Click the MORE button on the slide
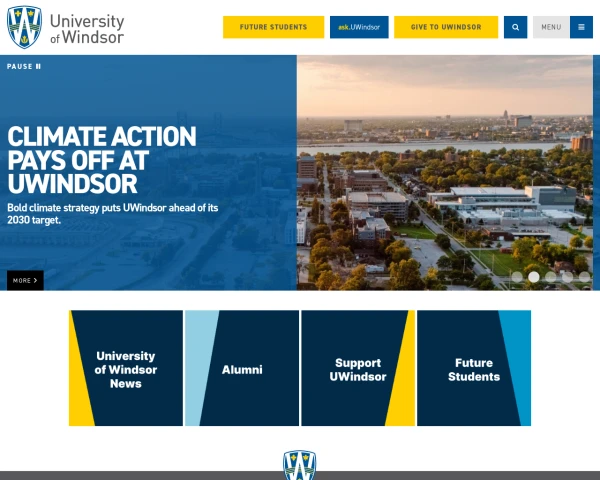This screenshot has height=480, width=600. (x=25, y=280)
